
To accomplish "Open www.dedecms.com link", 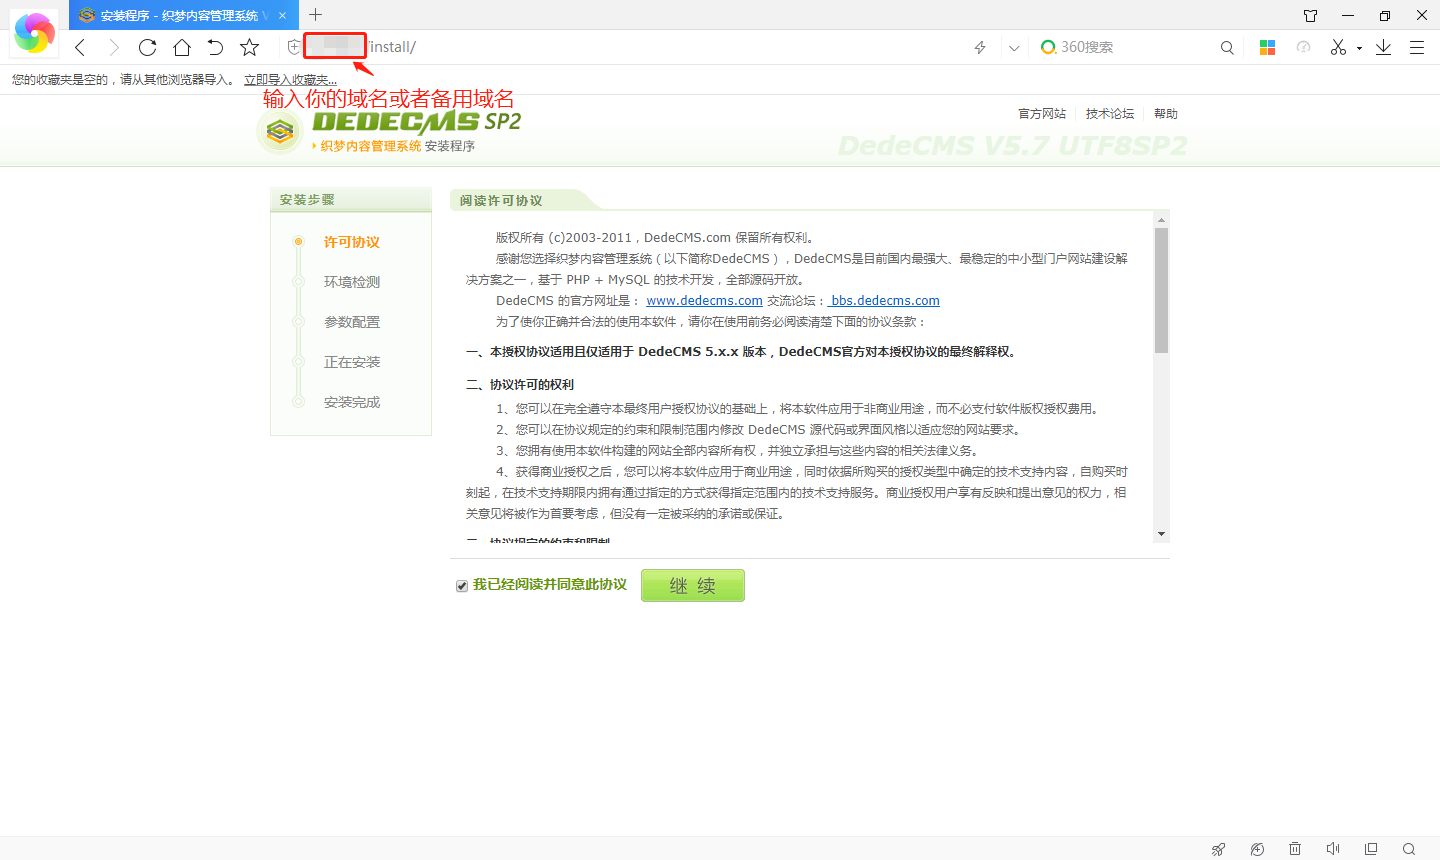I will [704, 301].
